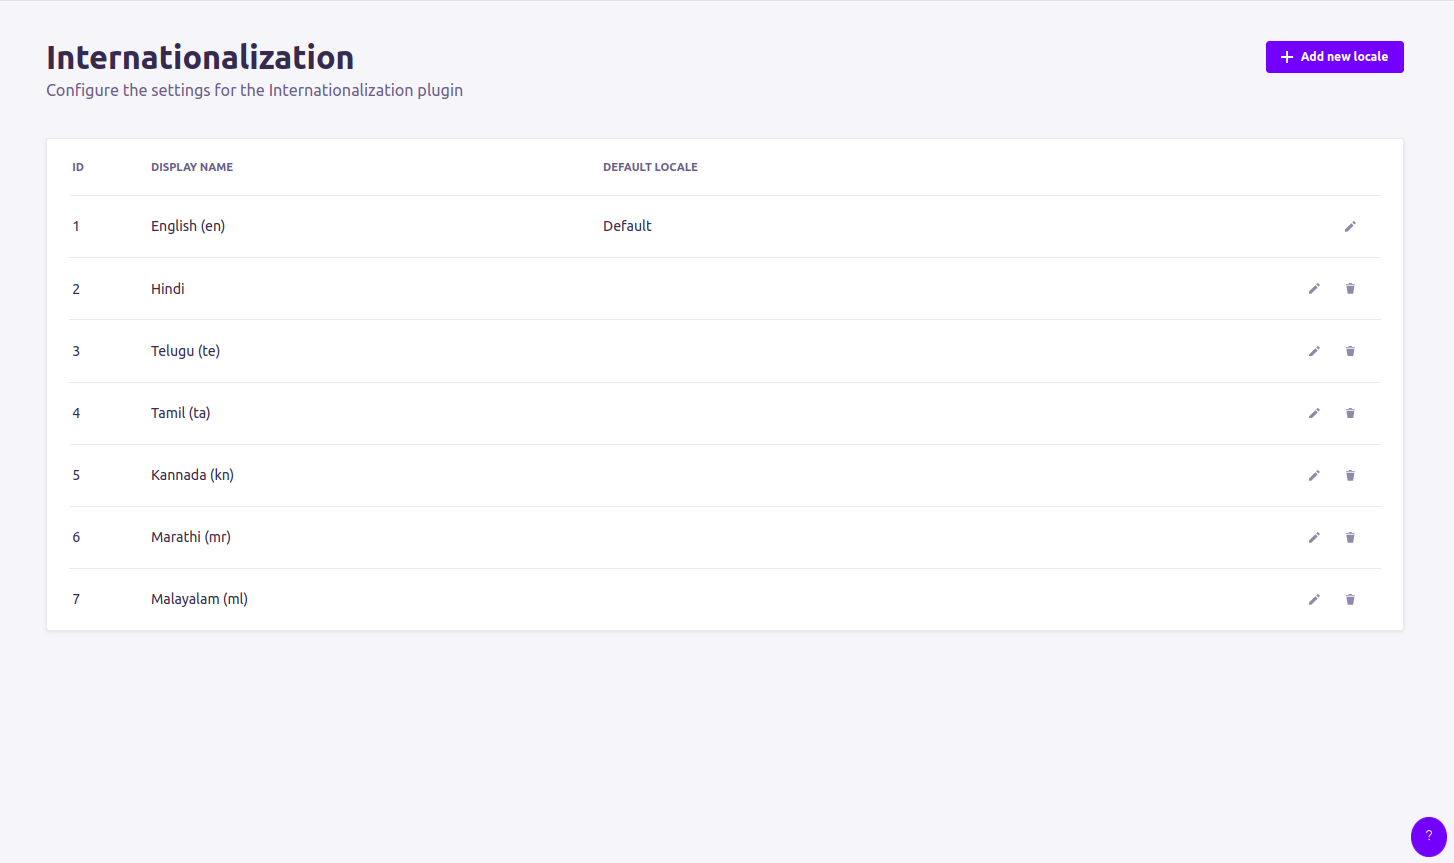Delete the Kannada (kn) locale
The height and width of the screenshot is (863, 1454).
tap(1350, 475)
